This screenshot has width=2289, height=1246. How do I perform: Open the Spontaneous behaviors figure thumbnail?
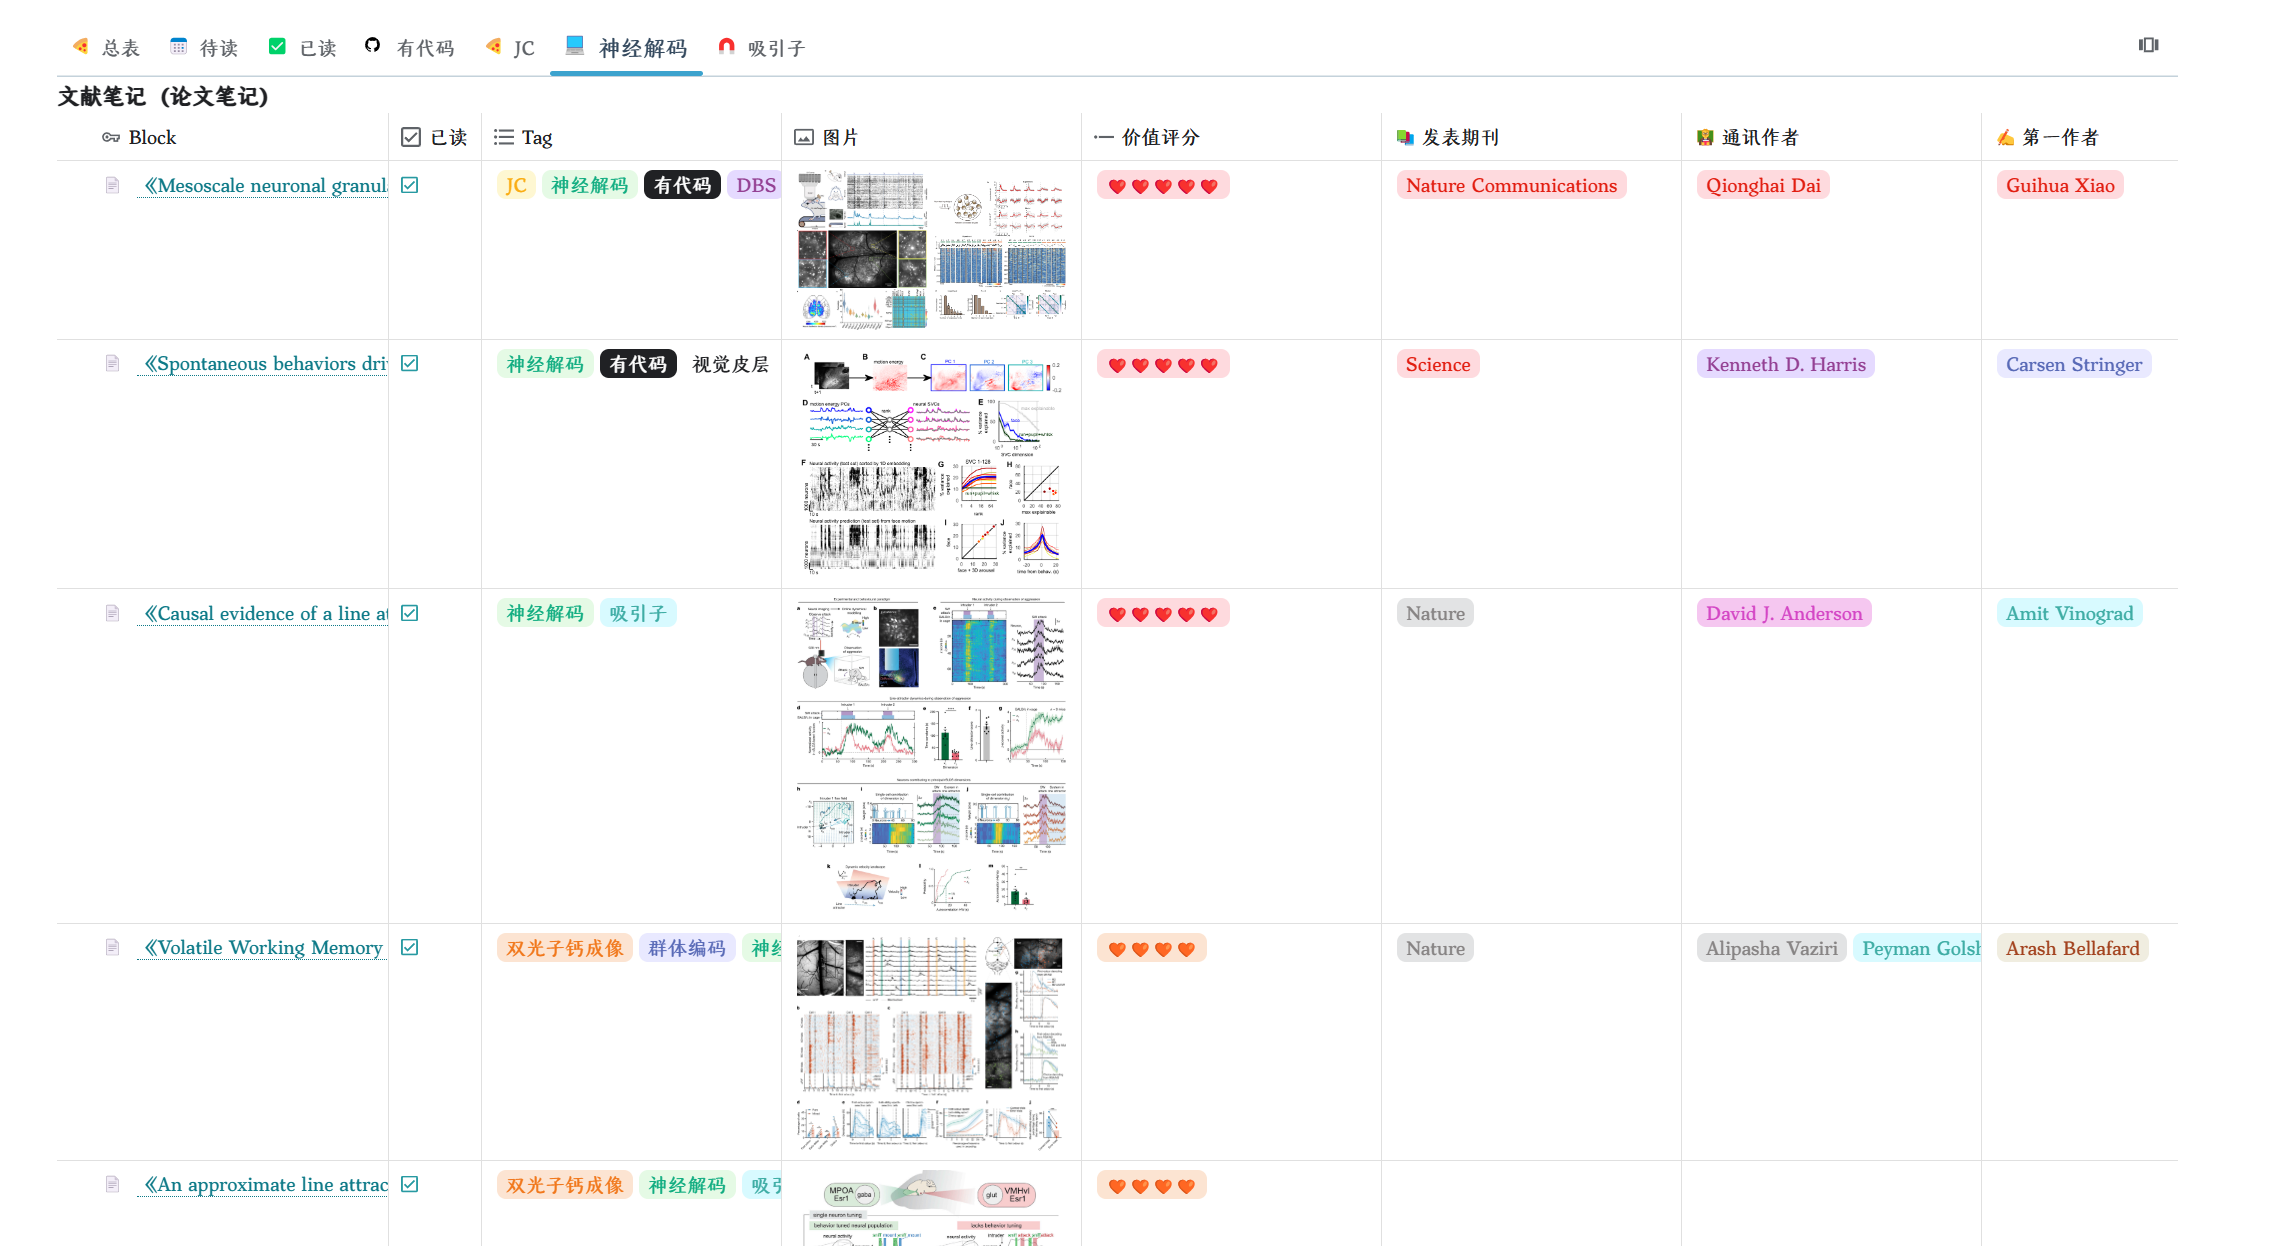[931, 463]
